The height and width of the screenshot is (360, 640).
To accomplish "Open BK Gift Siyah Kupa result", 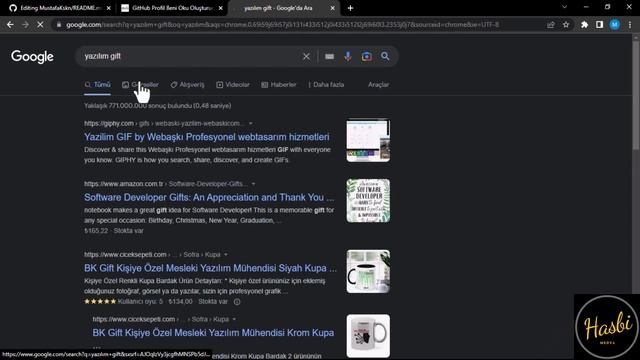I will point(211,268).
